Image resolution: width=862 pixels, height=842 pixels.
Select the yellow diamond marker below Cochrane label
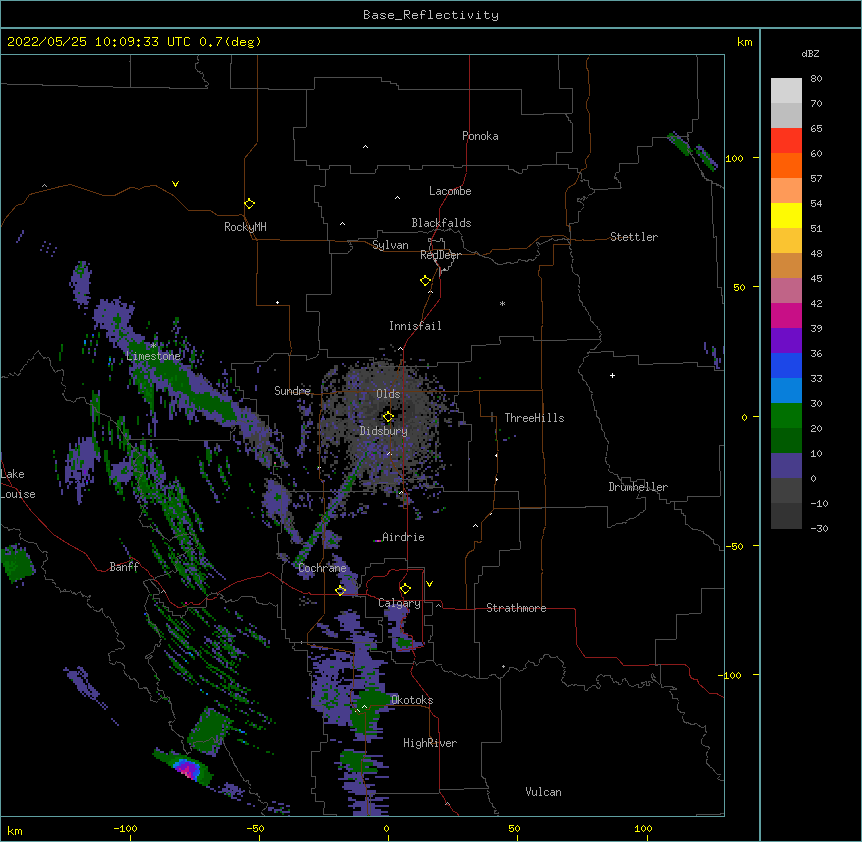340,590
